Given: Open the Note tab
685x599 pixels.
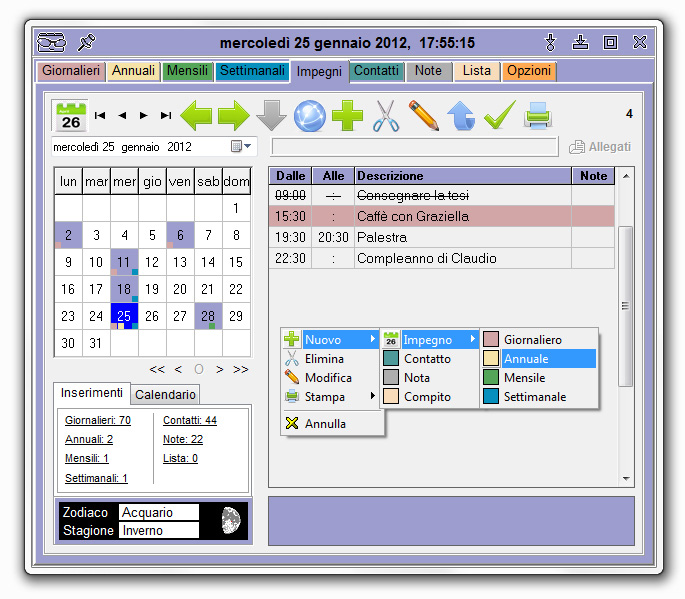Looking at the screenshot, I should tap(428, 71).
